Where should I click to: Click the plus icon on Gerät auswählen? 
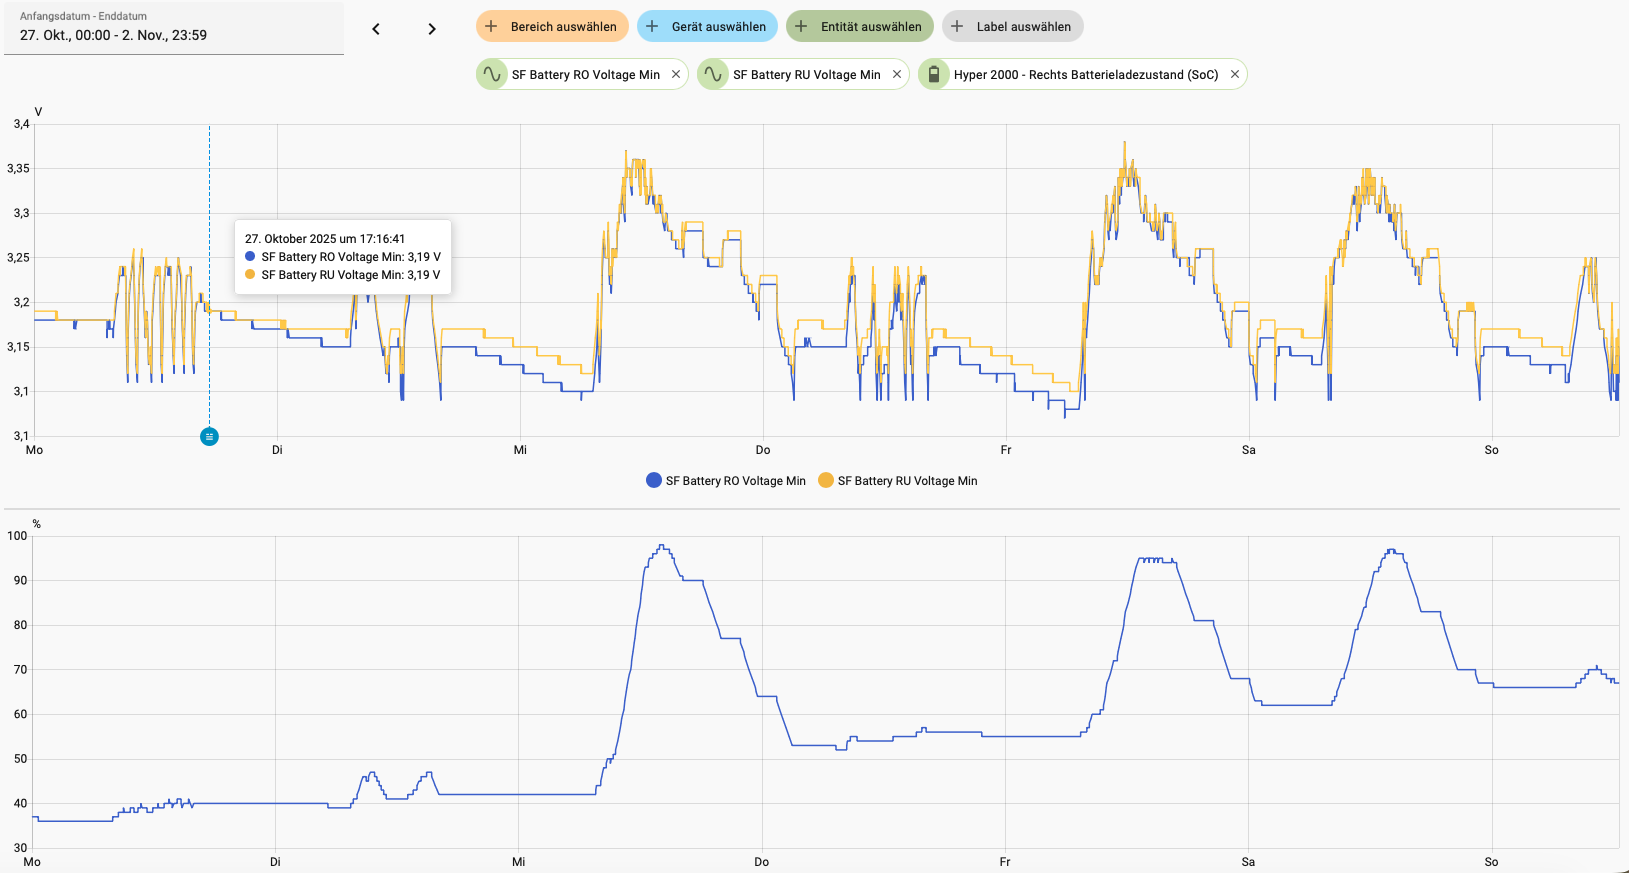point(652,26)
